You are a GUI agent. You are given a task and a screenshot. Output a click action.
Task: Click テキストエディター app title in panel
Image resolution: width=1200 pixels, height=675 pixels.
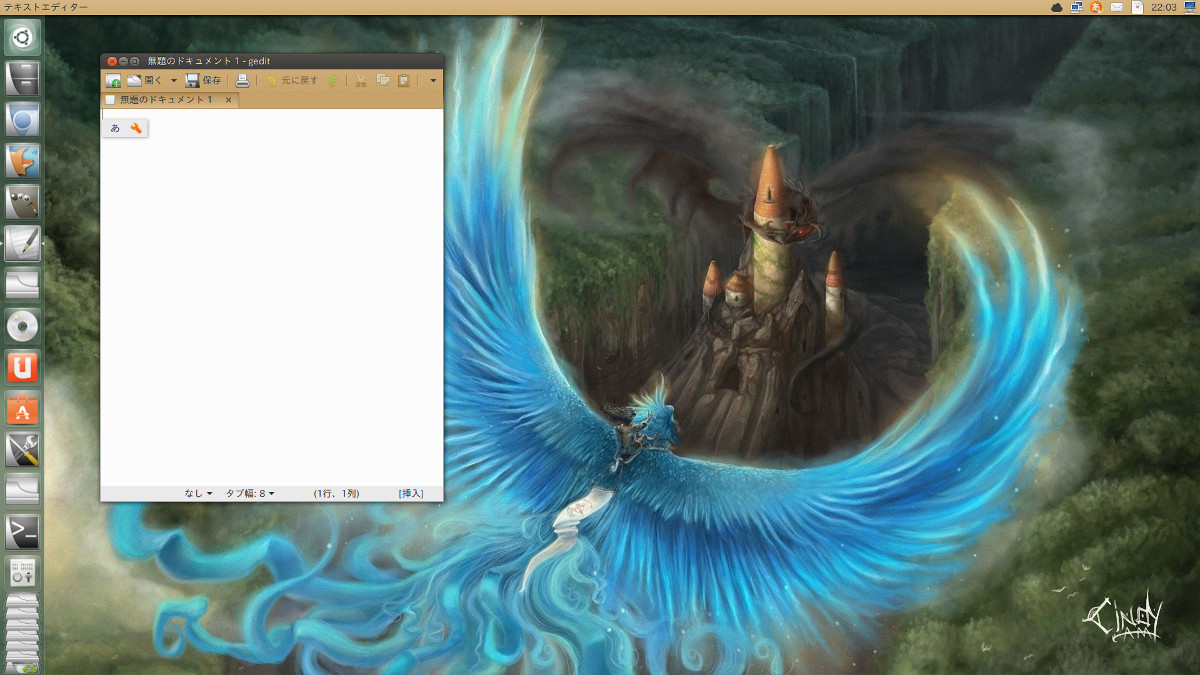[x=45, y=7]
